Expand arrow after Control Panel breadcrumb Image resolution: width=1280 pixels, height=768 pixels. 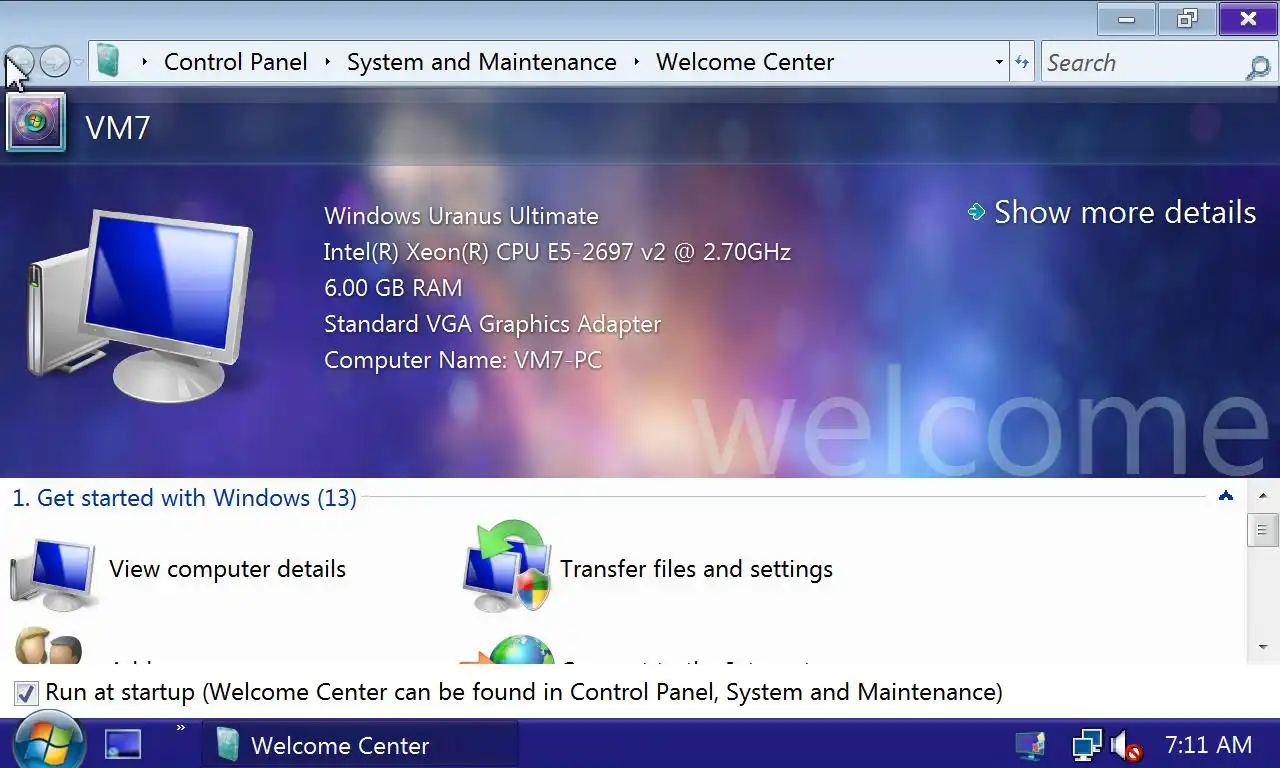(327, 62)
